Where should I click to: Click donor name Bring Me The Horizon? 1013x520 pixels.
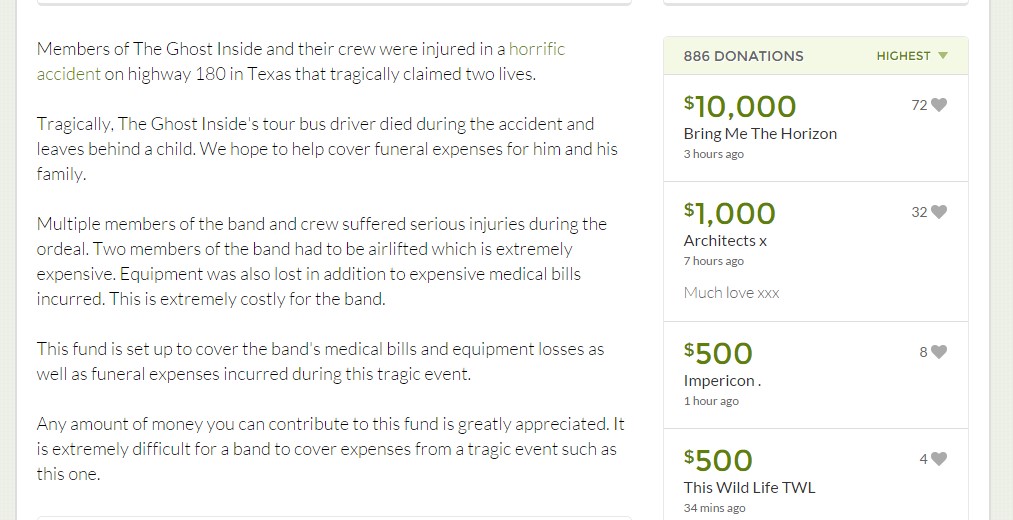pos(760,134)
